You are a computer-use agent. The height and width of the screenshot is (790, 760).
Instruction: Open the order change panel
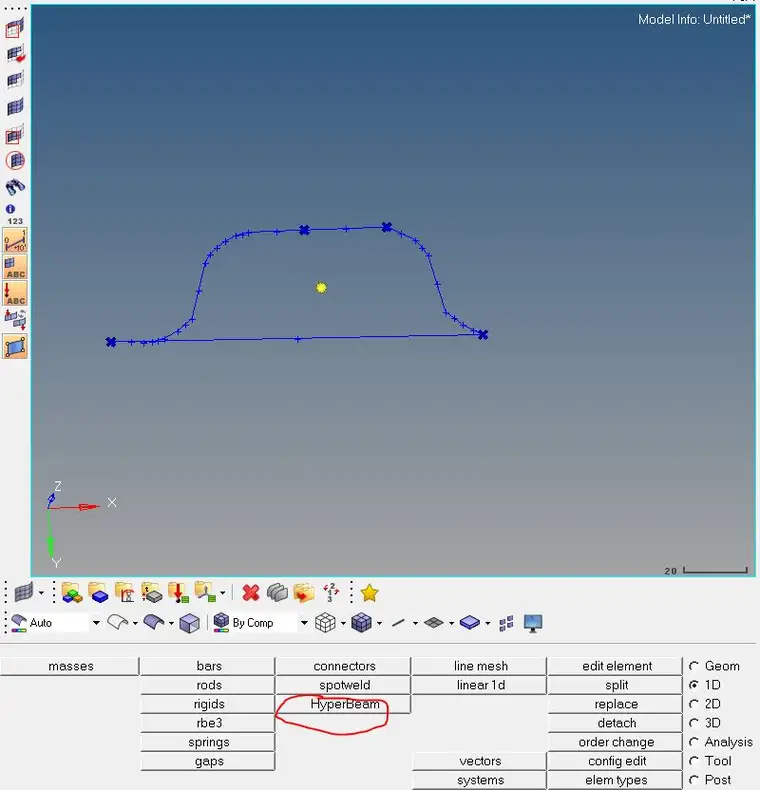[615, 742]
